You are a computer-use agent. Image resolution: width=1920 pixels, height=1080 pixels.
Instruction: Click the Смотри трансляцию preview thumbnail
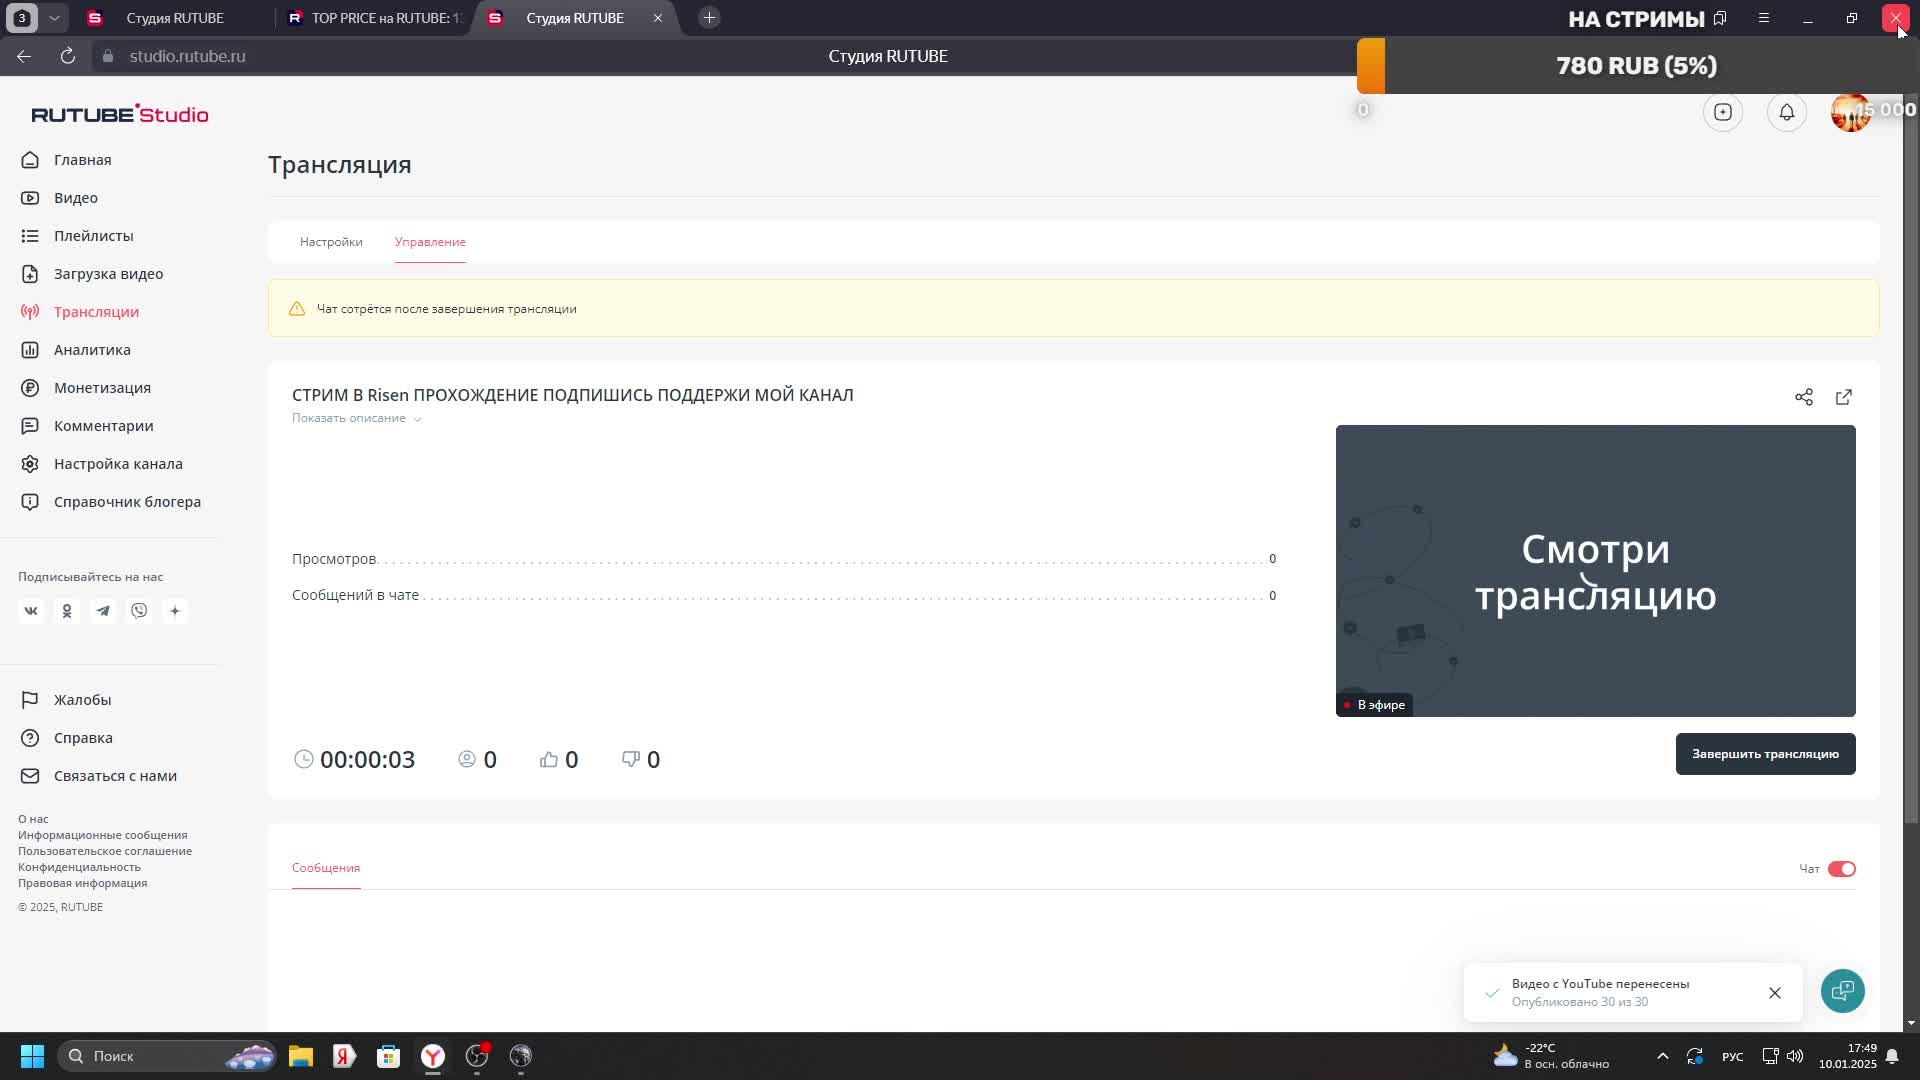click(1595, 571)
